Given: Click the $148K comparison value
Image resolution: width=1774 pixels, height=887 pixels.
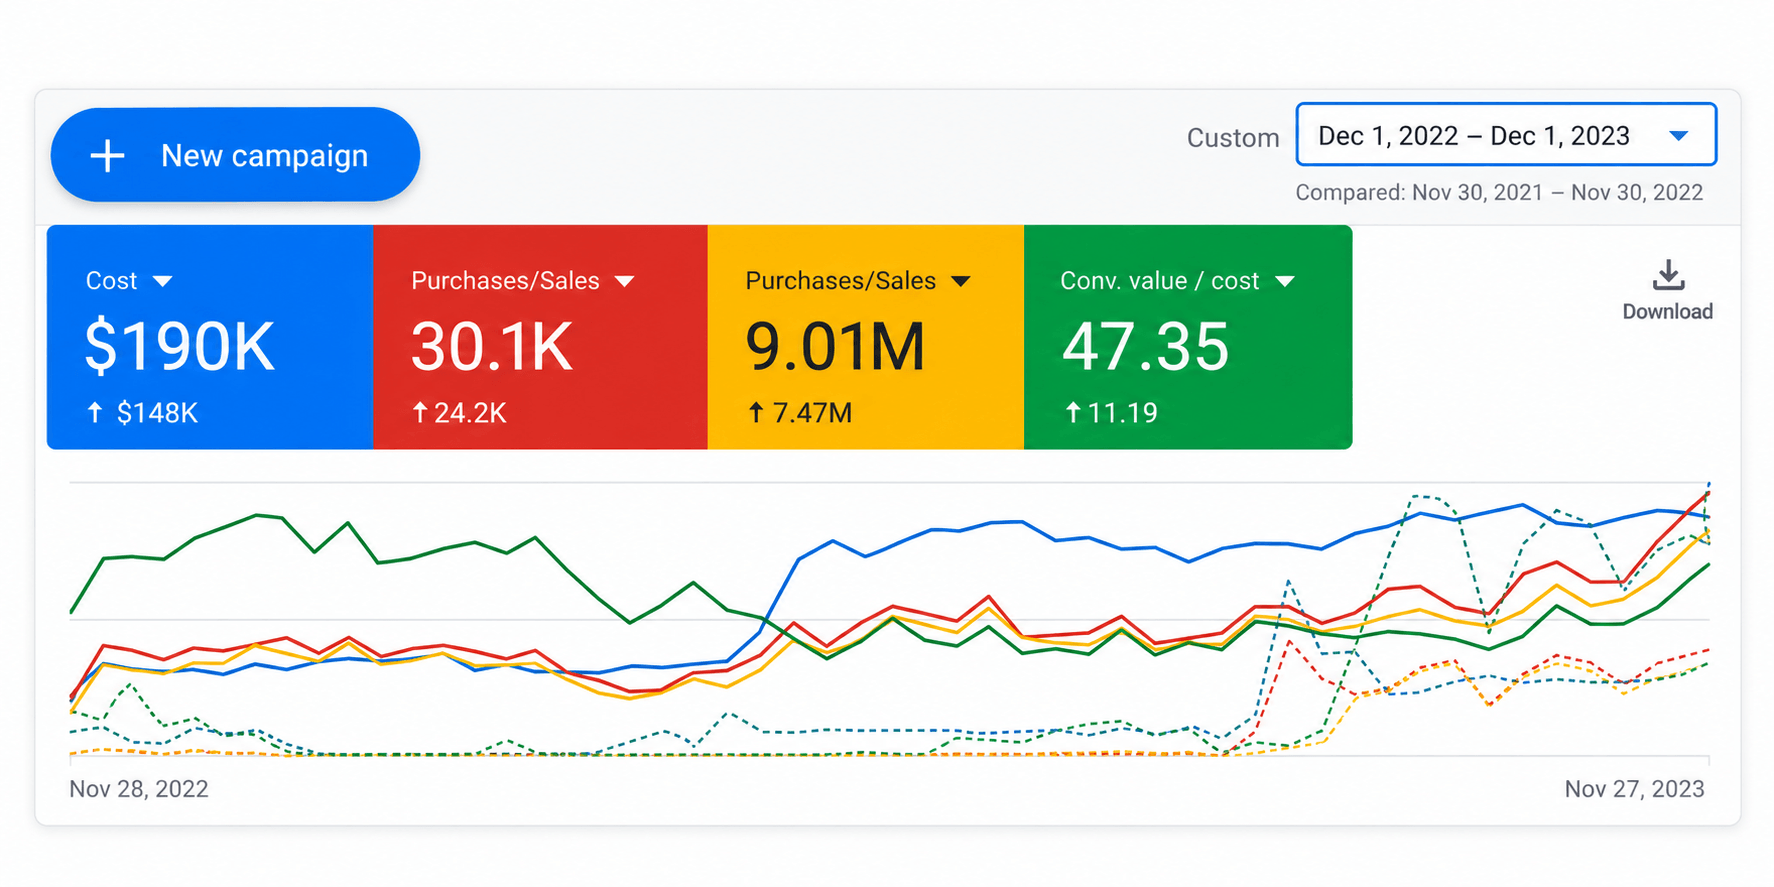Looking at the screenshot, I should click(157, 413).
